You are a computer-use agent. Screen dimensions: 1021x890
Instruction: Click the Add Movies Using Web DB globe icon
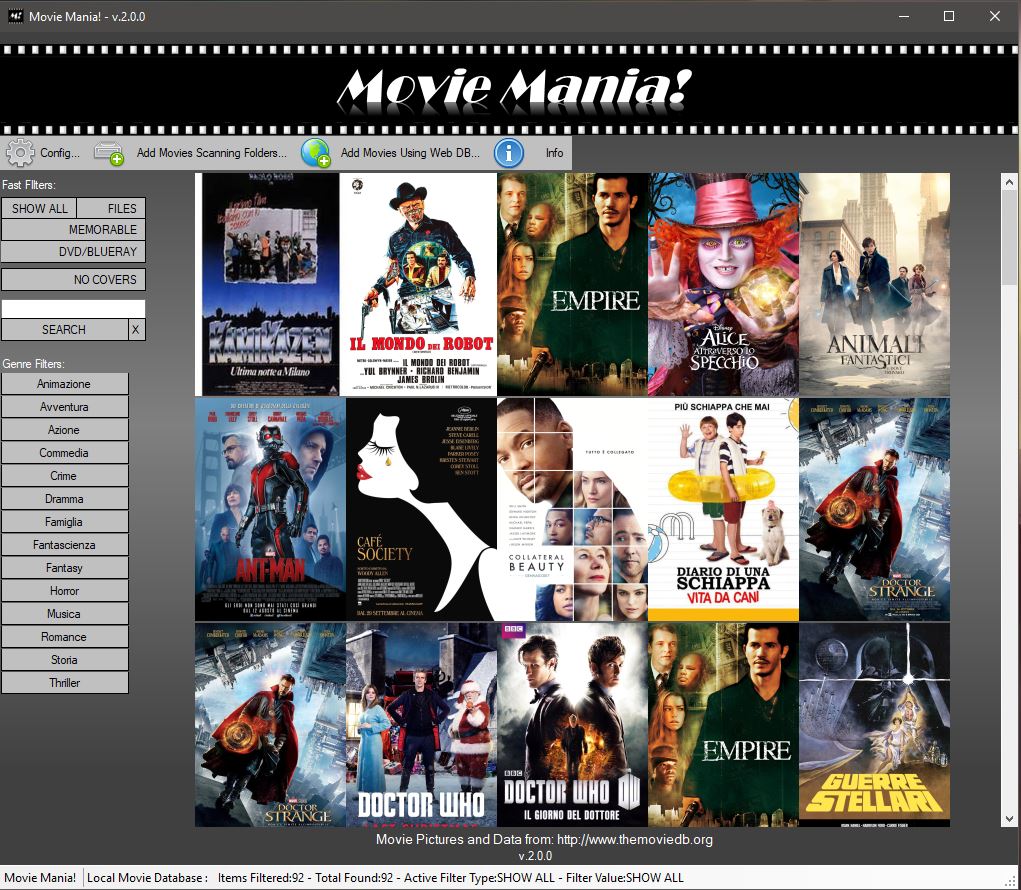click(316, 153)
